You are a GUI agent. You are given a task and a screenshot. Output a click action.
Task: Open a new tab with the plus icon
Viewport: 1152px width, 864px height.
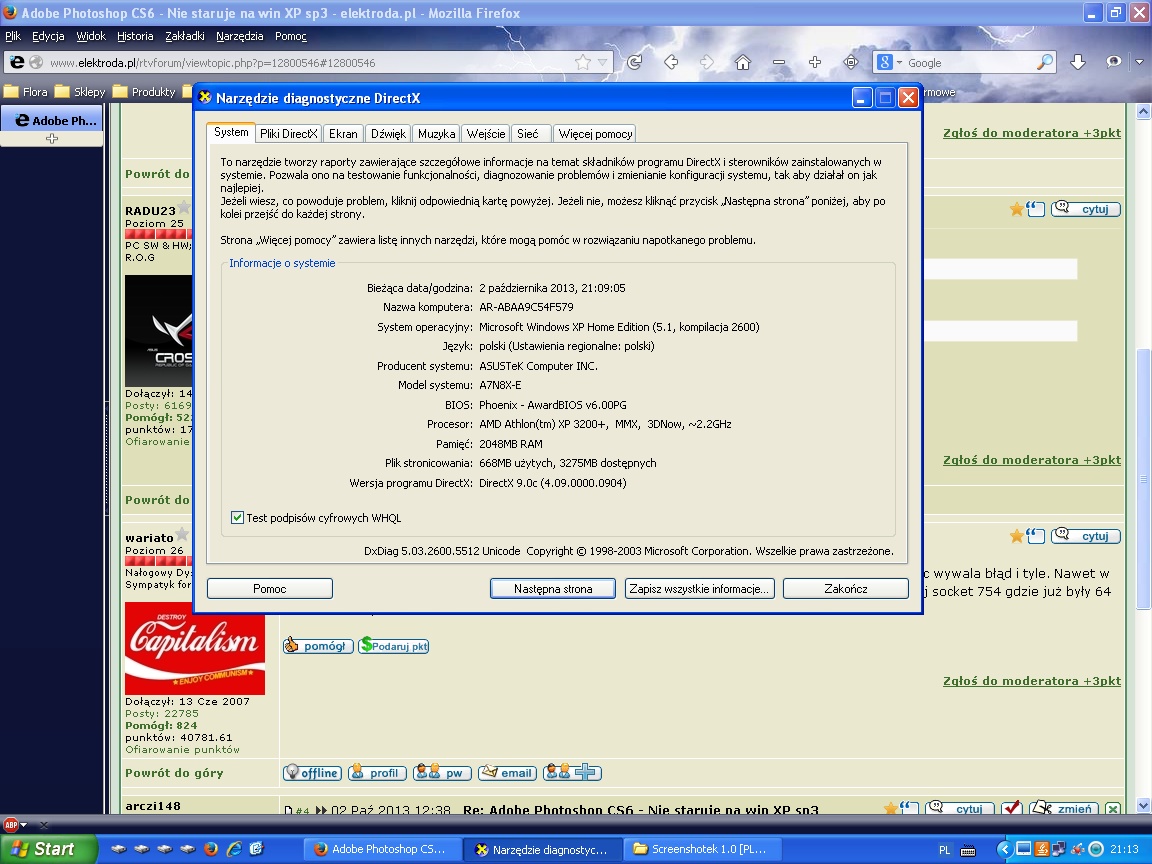point(51,139)
